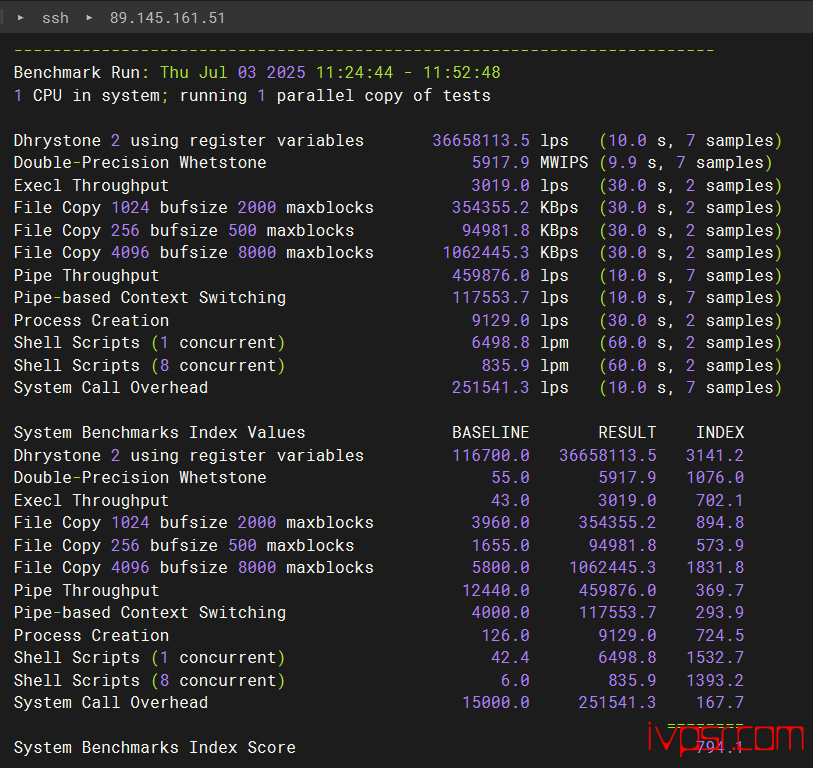
Task: Click the System Benchmarks Index Score text
Action: click(154, 748)
